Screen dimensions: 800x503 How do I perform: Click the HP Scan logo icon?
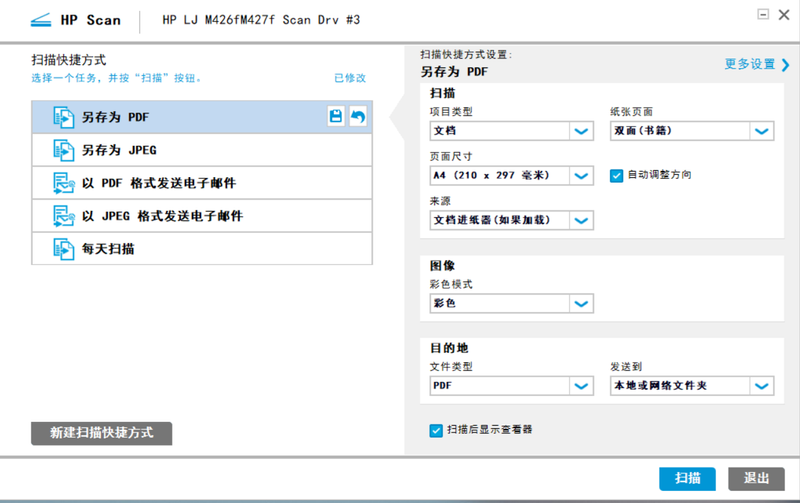pyautogui.click(x=37, y=20)
